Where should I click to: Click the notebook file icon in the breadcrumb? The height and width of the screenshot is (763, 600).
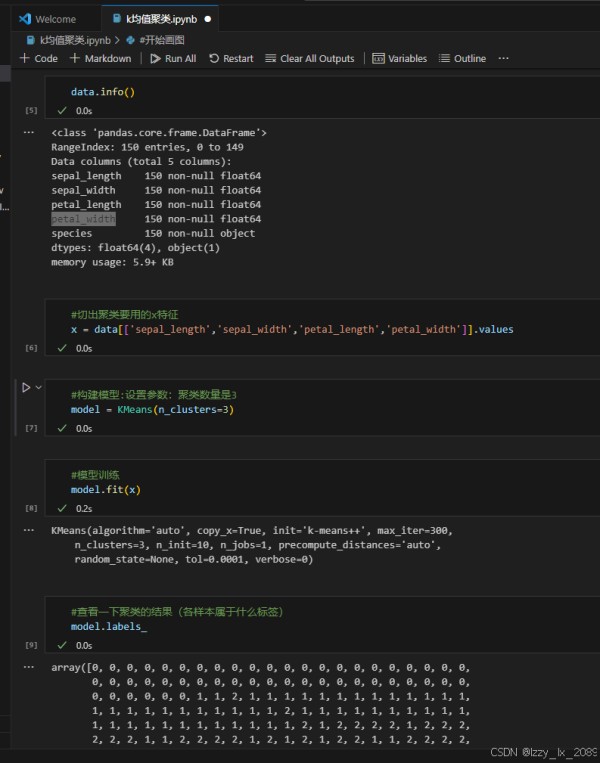31,40
